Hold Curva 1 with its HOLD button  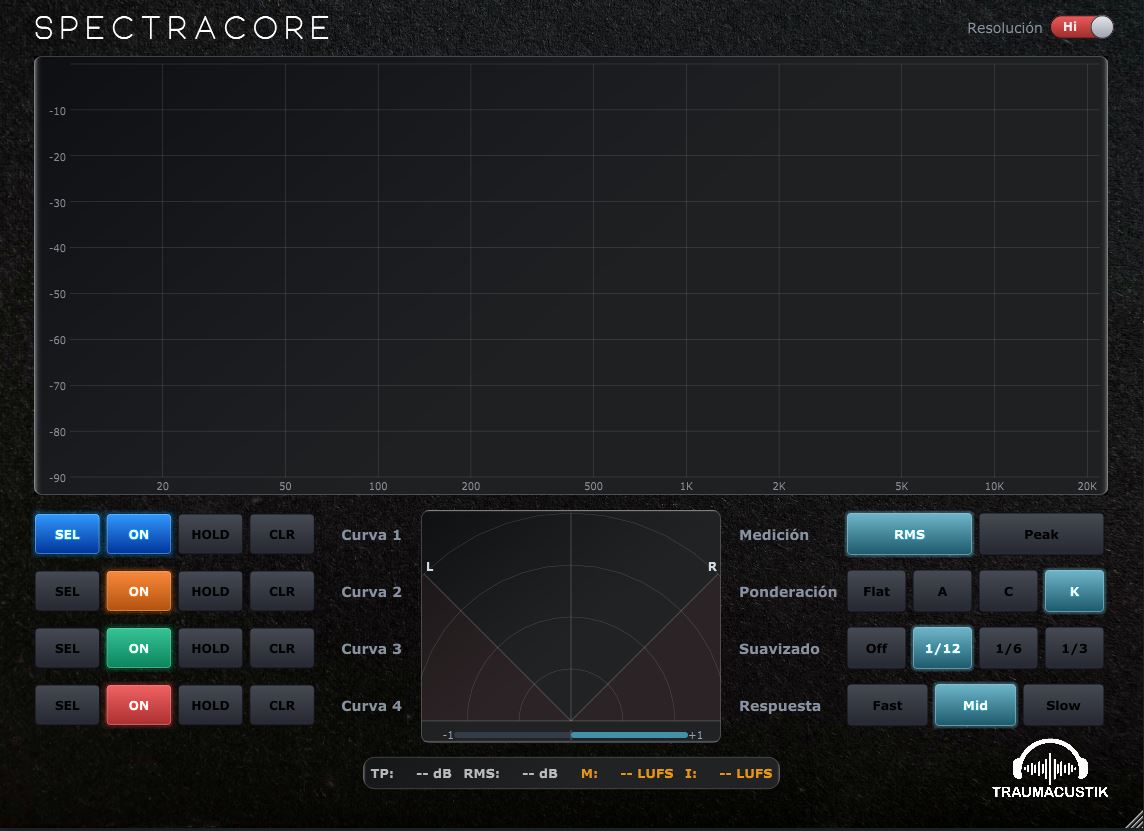pos(210,534)
